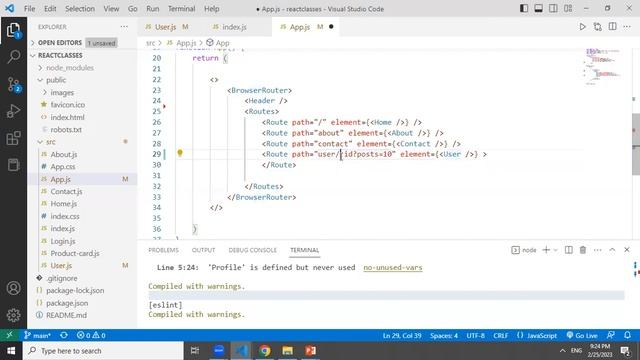Open the Extensions view

click(13, 138)
